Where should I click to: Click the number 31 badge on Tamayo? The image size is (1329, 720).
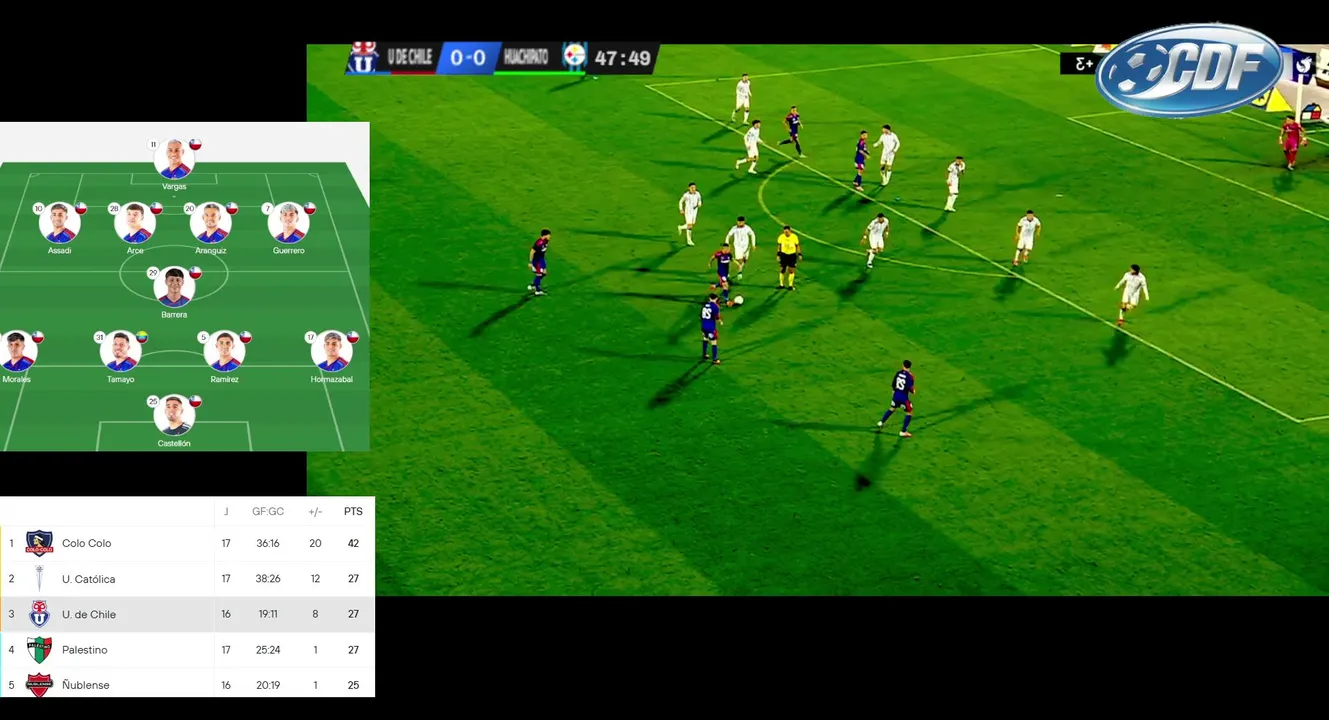[x=100, y=338]
